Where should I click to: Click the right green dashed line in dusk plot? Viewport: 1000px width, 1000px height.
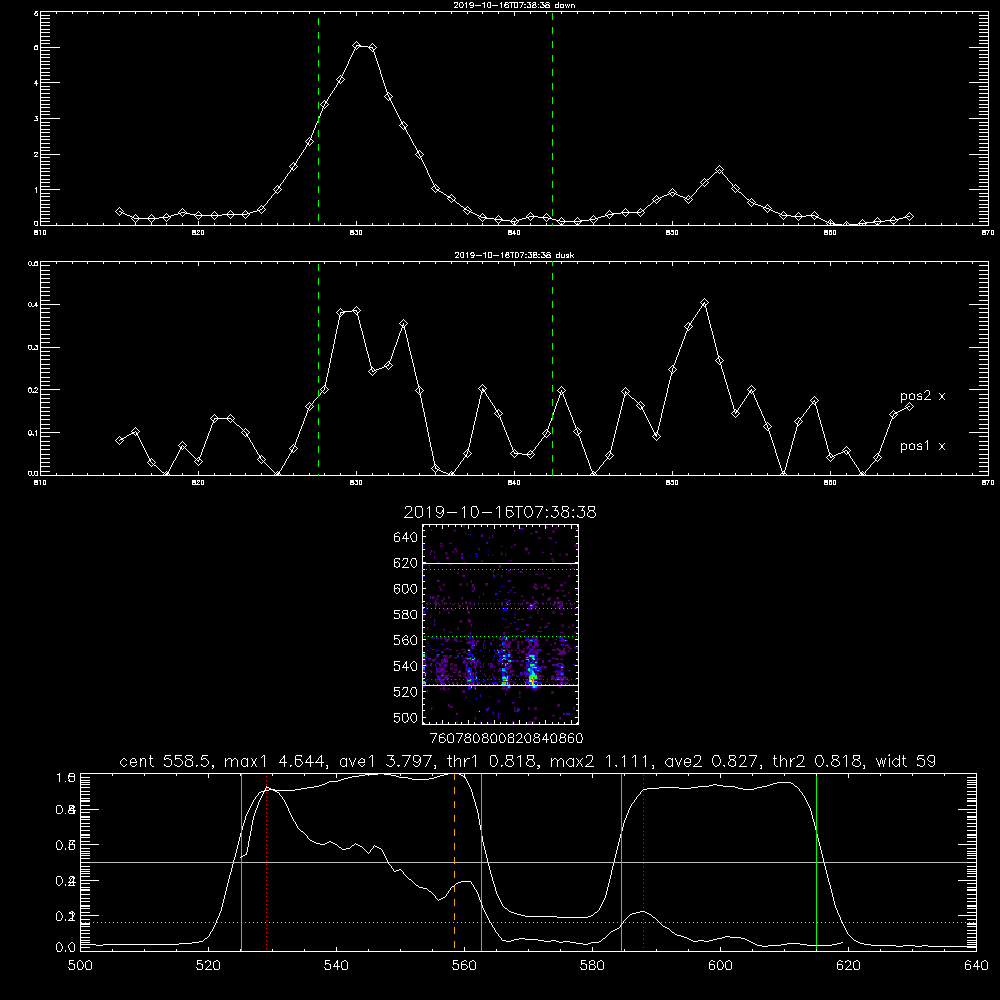click(x=552, y=369)
